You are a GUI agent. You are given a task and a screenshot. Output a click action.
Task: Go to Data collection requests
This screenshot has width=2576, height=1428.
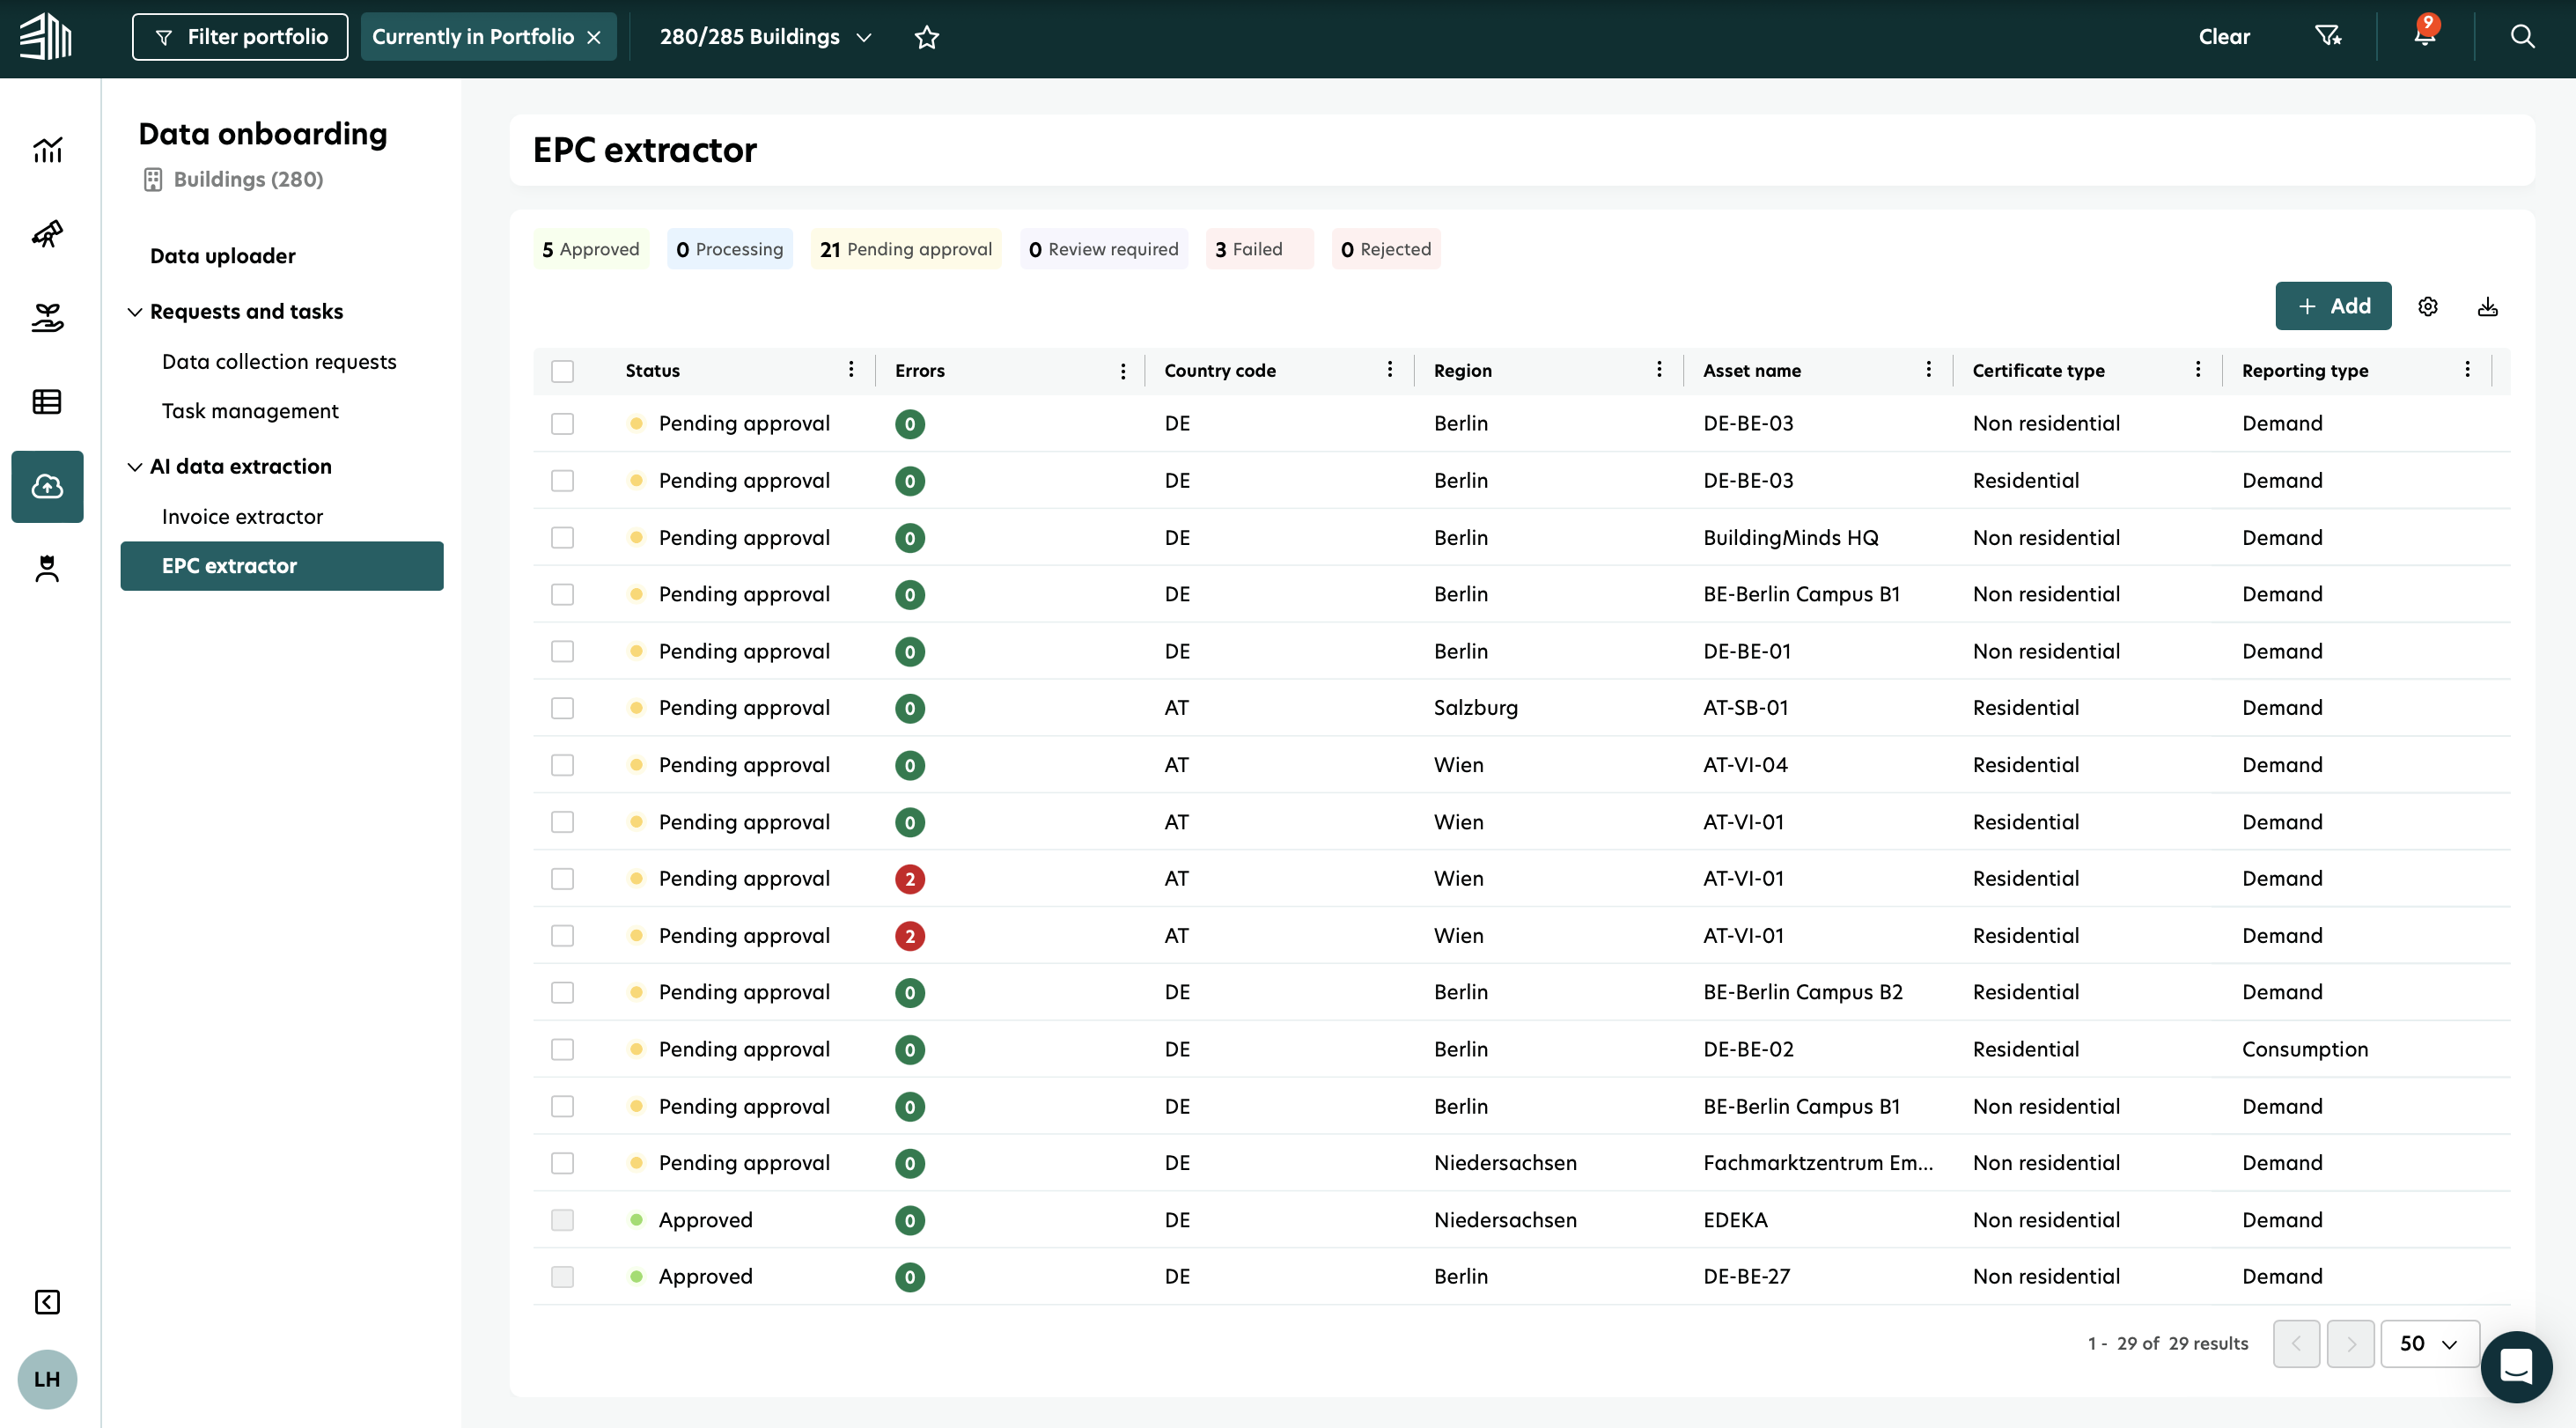pyautogui.click(x=279, y=361)
